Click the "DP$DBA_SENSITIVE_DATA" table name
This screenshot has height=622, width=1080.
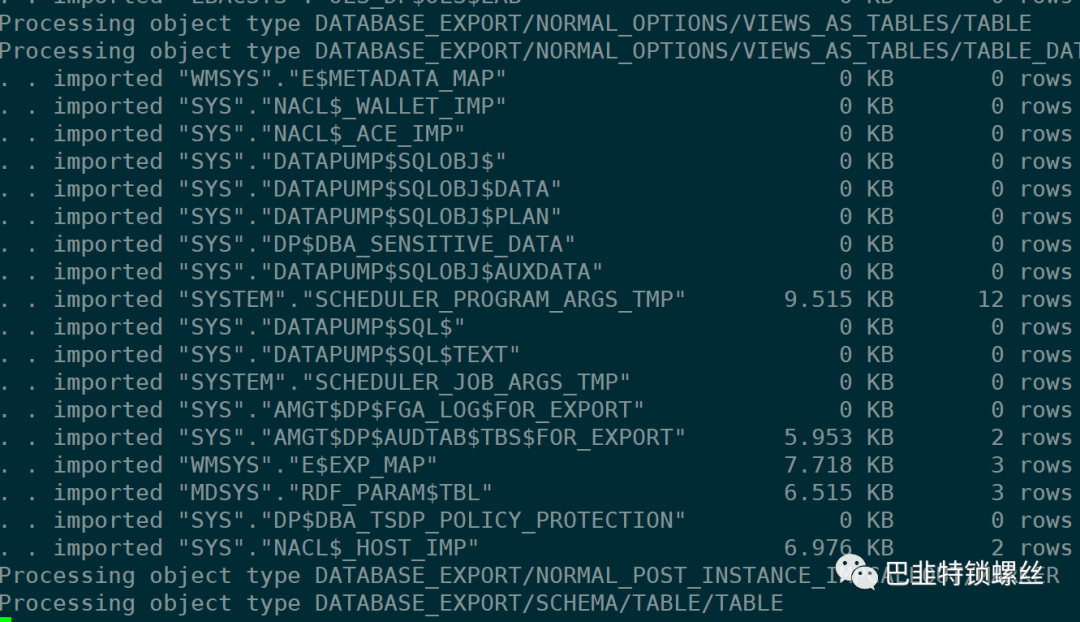[x=418, y=244]
